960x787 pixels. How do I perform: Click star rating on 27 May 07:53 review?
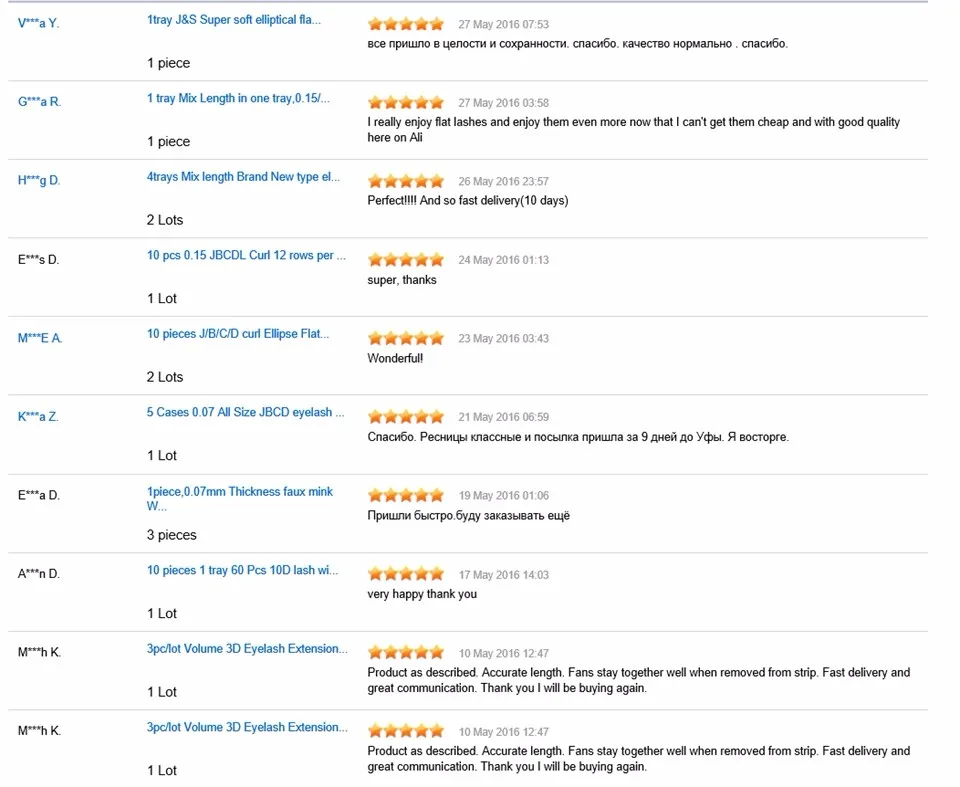[406, 24]
